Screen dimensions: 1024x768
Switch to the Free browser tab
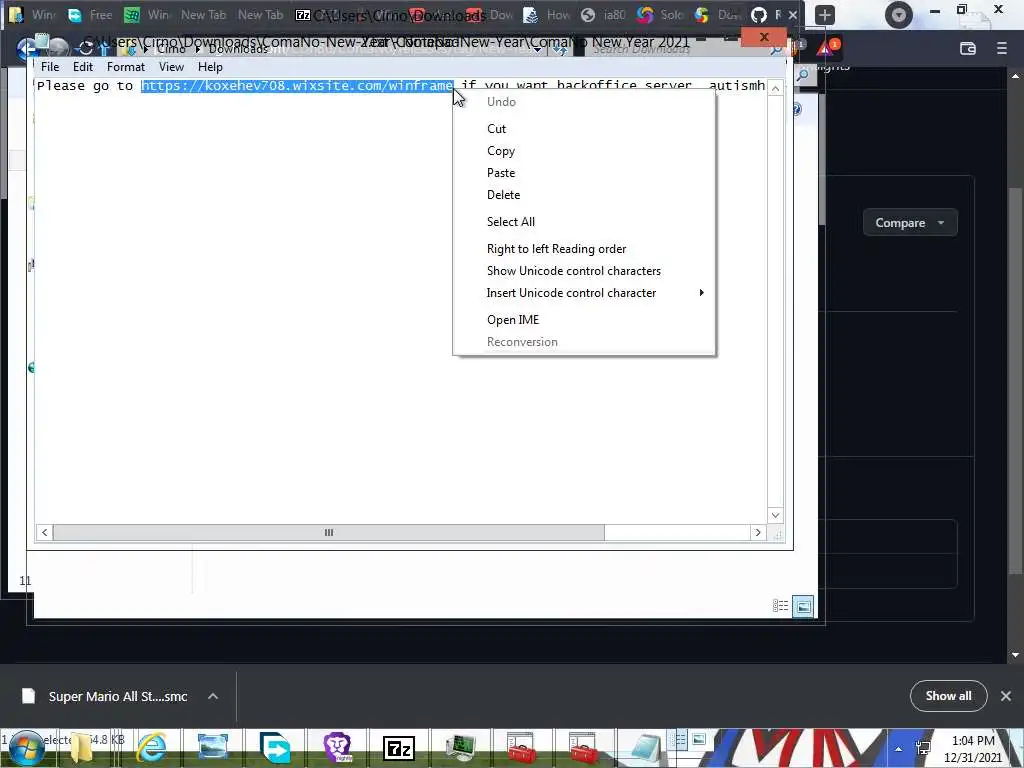pos(91,14)
